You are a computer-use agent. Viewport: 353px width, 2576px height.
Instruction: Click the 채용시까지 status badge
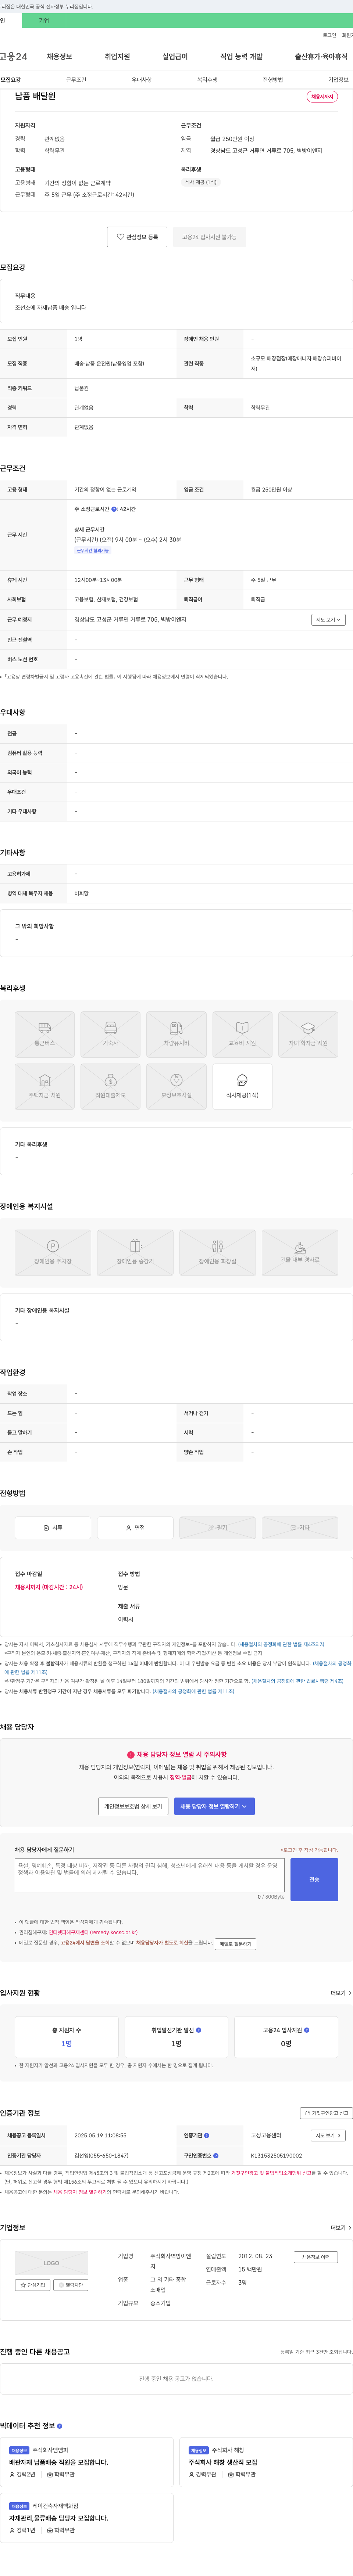coord(322,97)
